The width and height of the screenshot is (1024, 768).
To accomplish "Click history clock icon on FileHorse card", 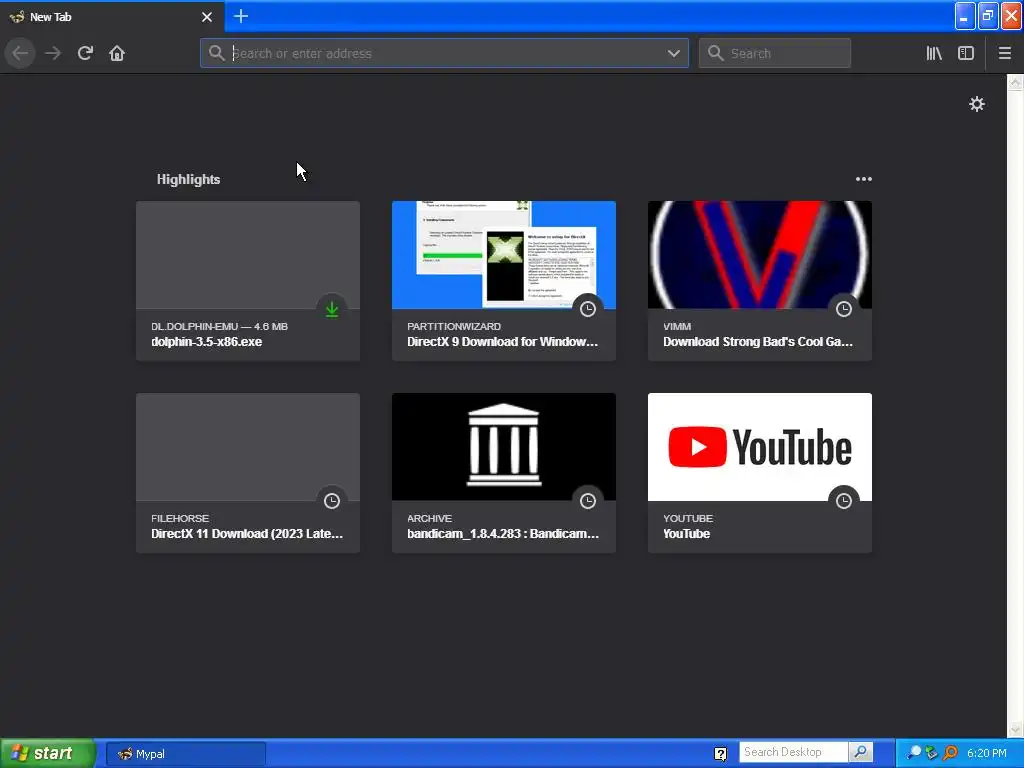I will point(332,501).
